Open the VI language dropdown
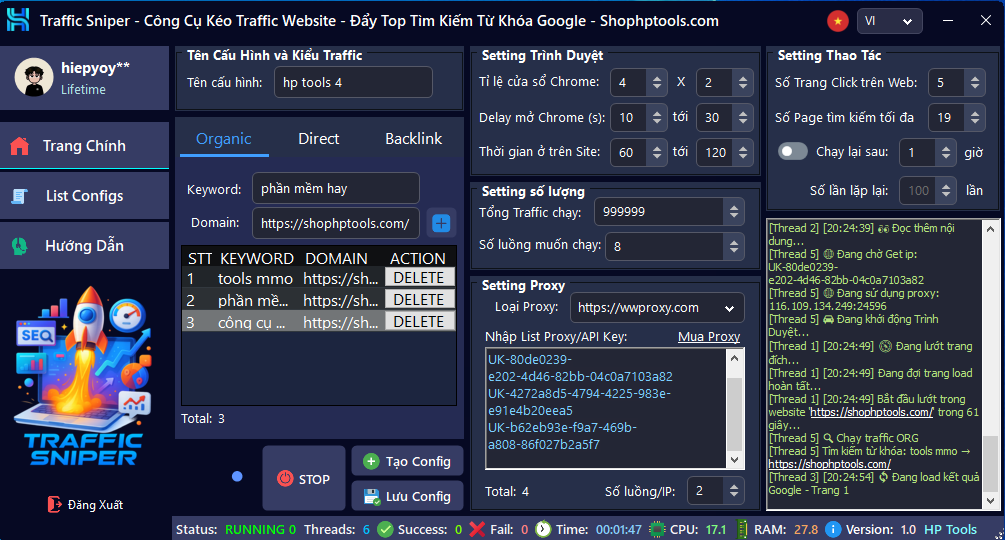This screenshot has width=1005, height=540. point(889,21)
